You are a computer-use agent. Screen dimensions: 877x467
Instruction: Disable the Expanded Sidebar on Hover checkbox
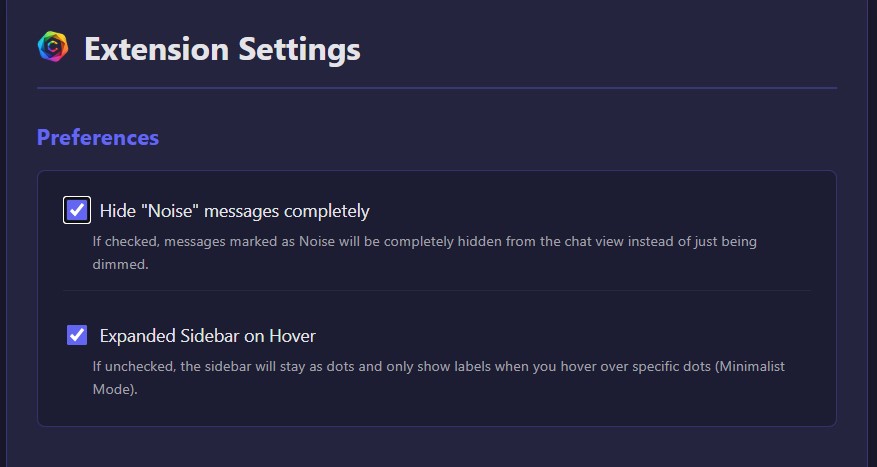pos(77,335)
